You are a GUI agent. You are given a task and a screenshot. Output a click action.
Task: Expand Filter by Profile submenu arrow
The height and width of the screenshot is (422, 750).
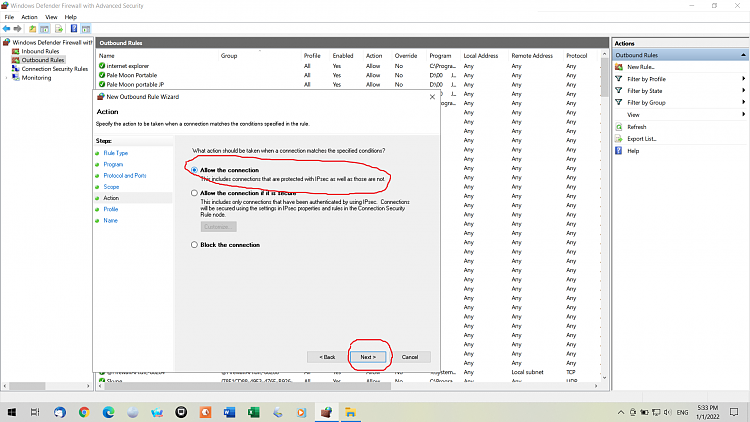743,79
